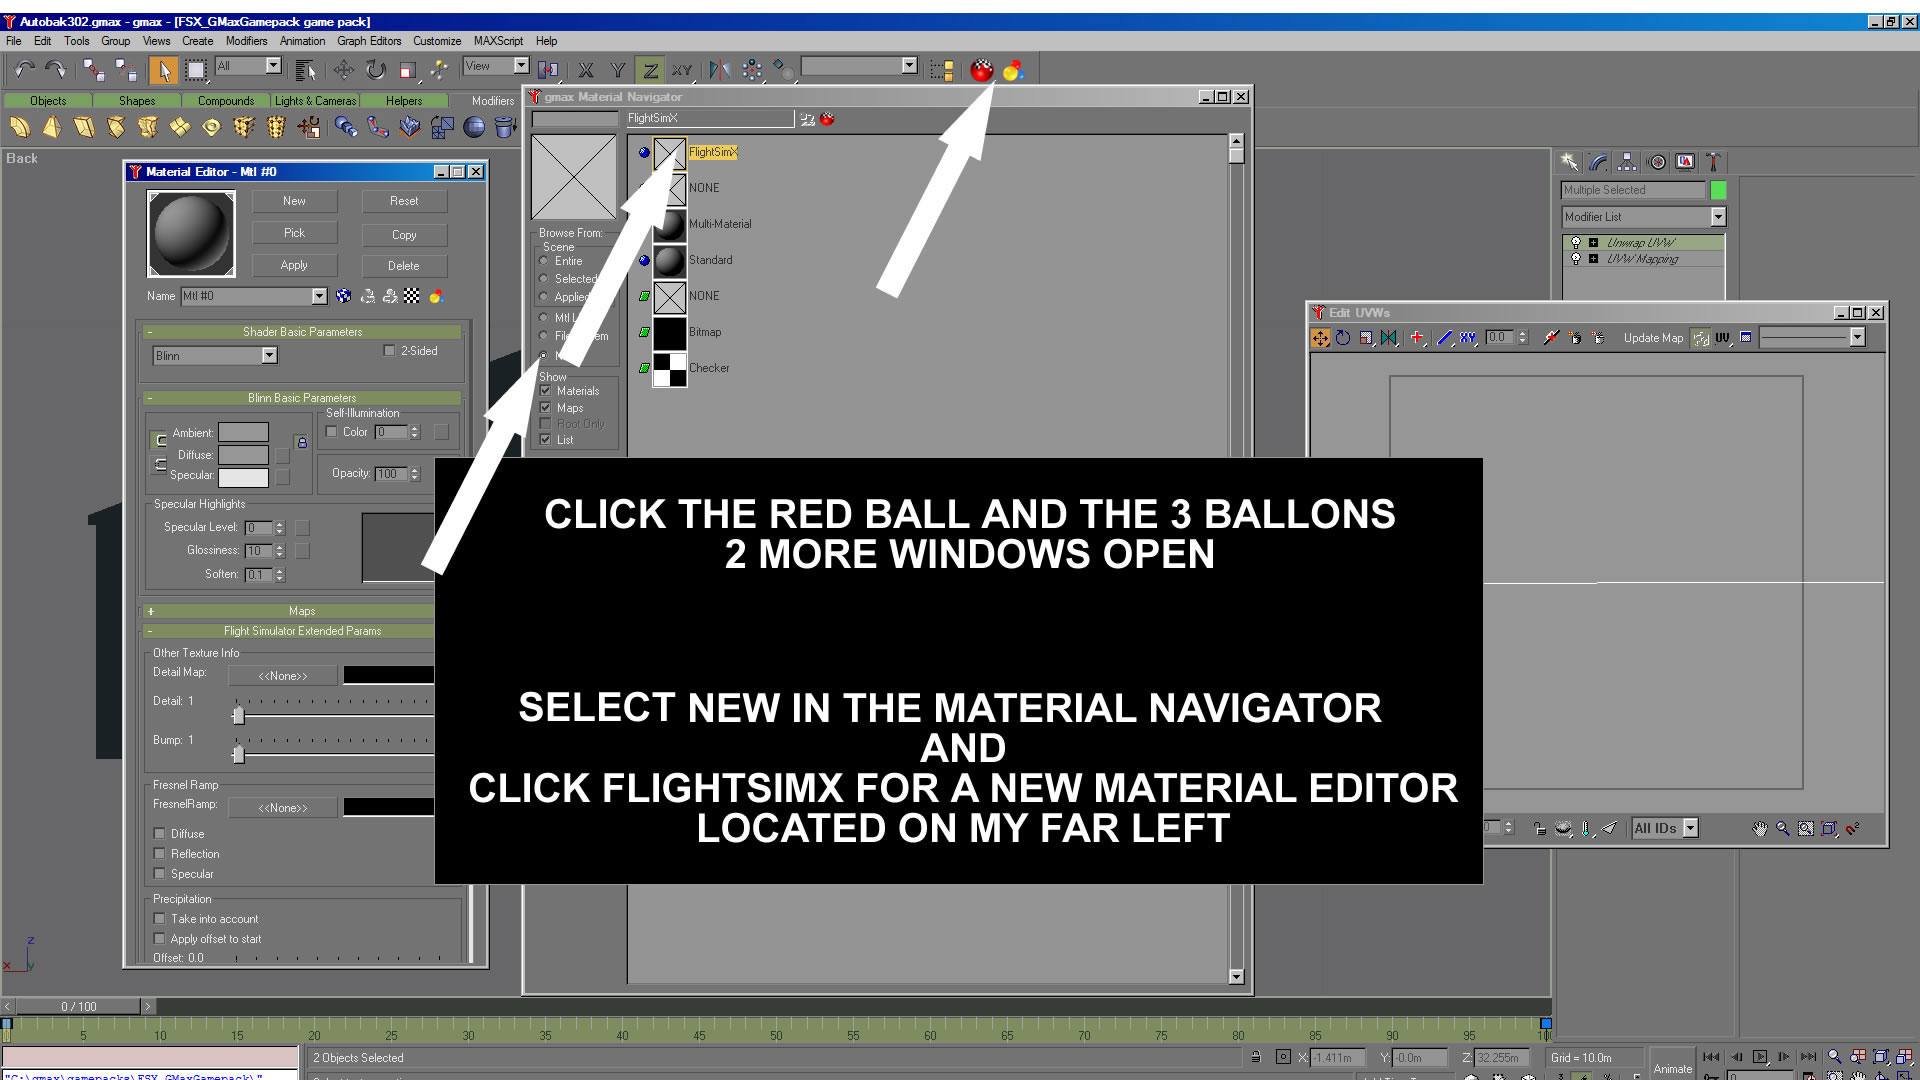The width and height of the screenshot is (1920, 1080).
Task: Switch to the Lights & Cameras tab
Action: pyautogui.click(x=314, y=101)
